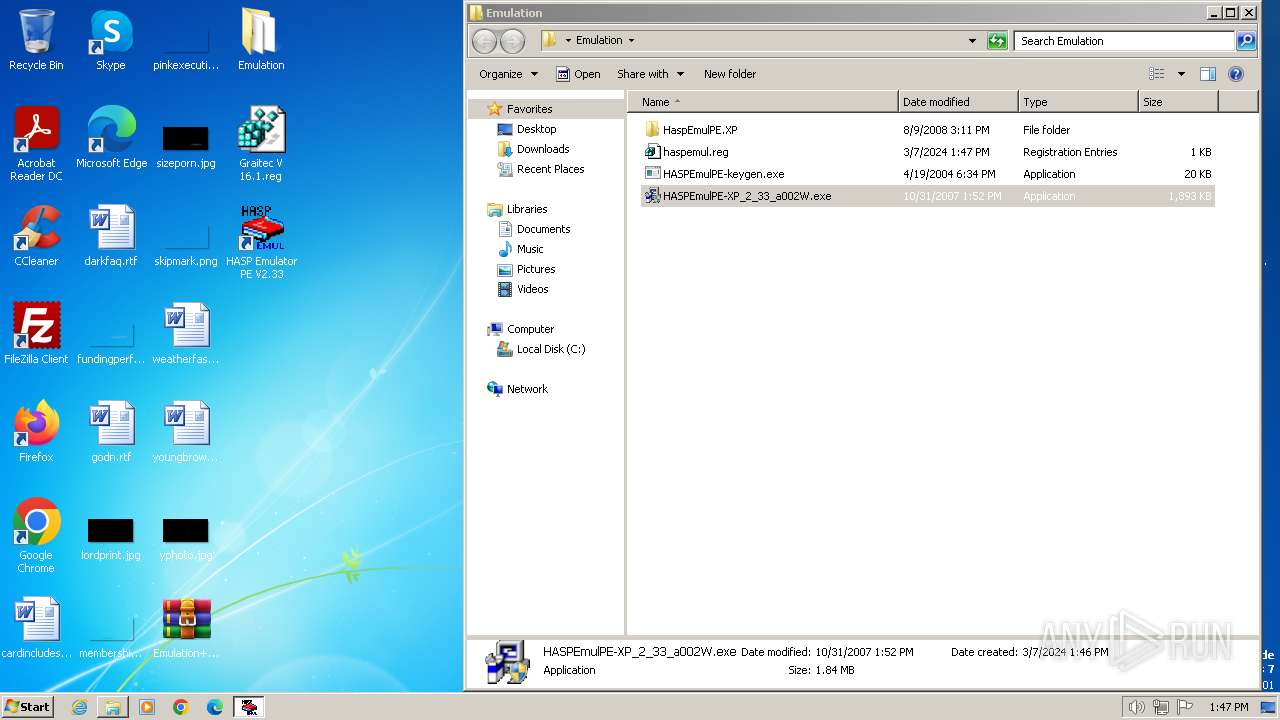Screen dimensions: 1280x720
Task: Click the search magnifier button
Action: pyautogui.click(x=1246, y=41)
